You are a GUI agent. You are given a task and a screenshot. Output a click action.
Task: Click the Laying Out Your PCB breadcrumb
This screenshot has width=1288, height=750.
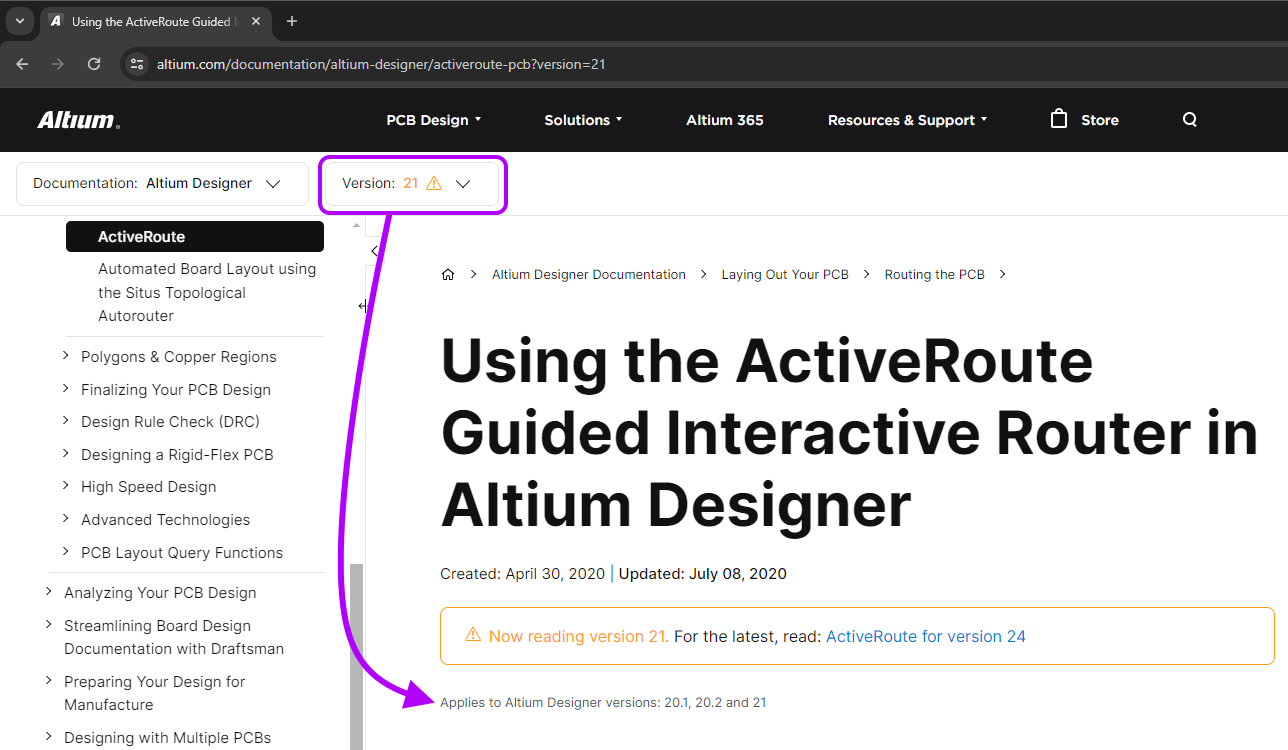[785, 274]
